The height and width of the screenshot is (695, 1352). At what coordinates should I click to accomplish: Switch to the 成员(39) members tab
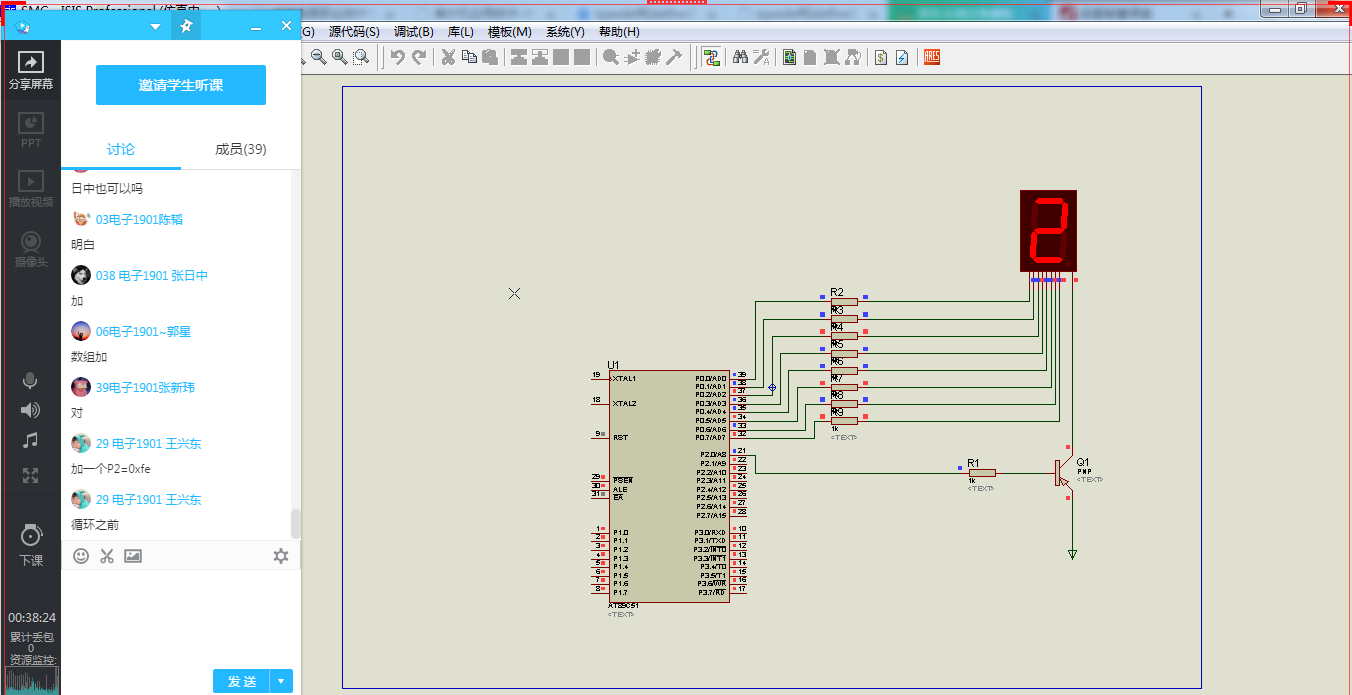[240, 149]
